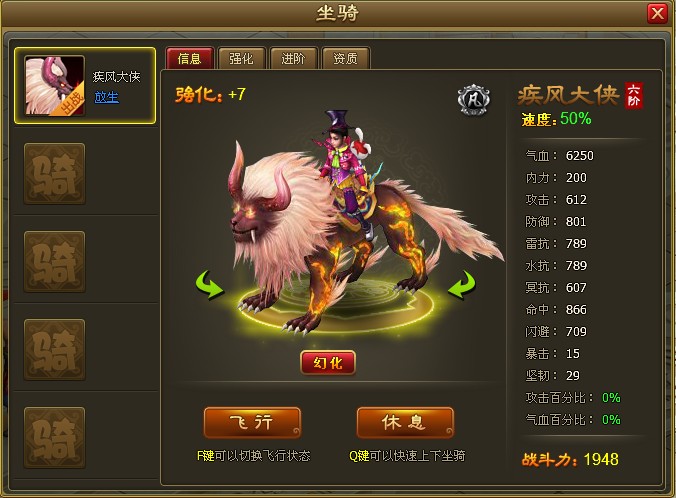Open the 资质 tab
The height and width of the screenshot is (498, 676).
[x=345, y=58]
